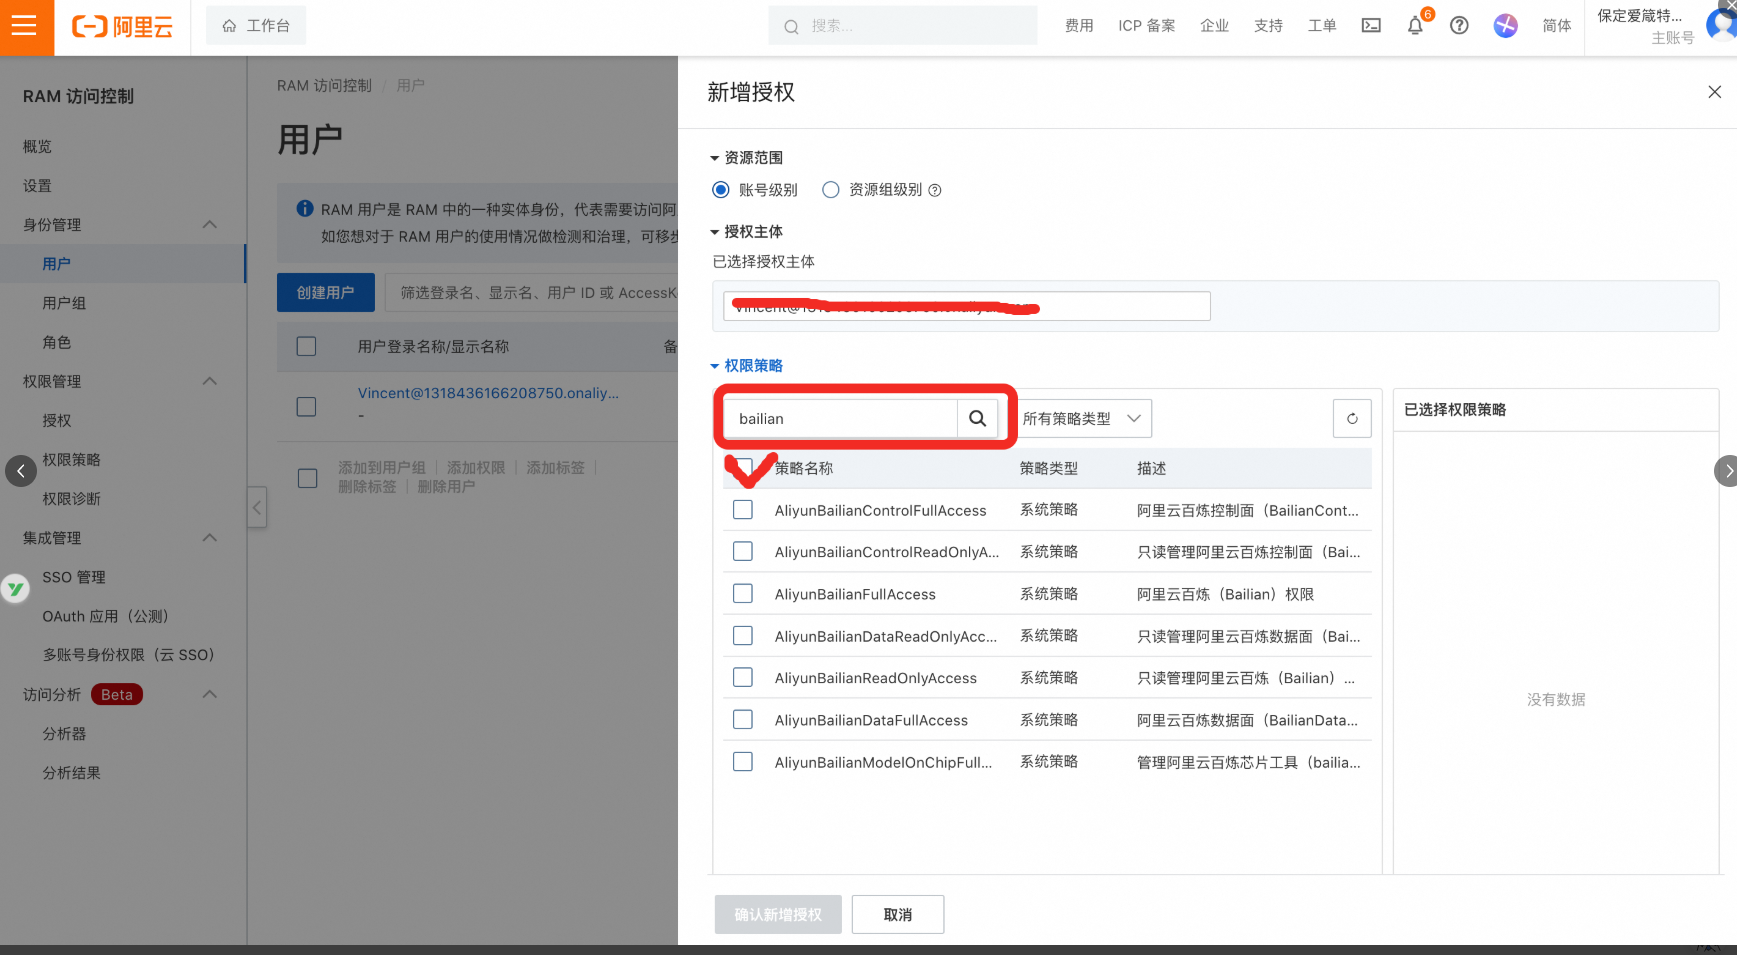Click the help question mark icon
Screen dimensions: 1737x955
click(1459, 26)
